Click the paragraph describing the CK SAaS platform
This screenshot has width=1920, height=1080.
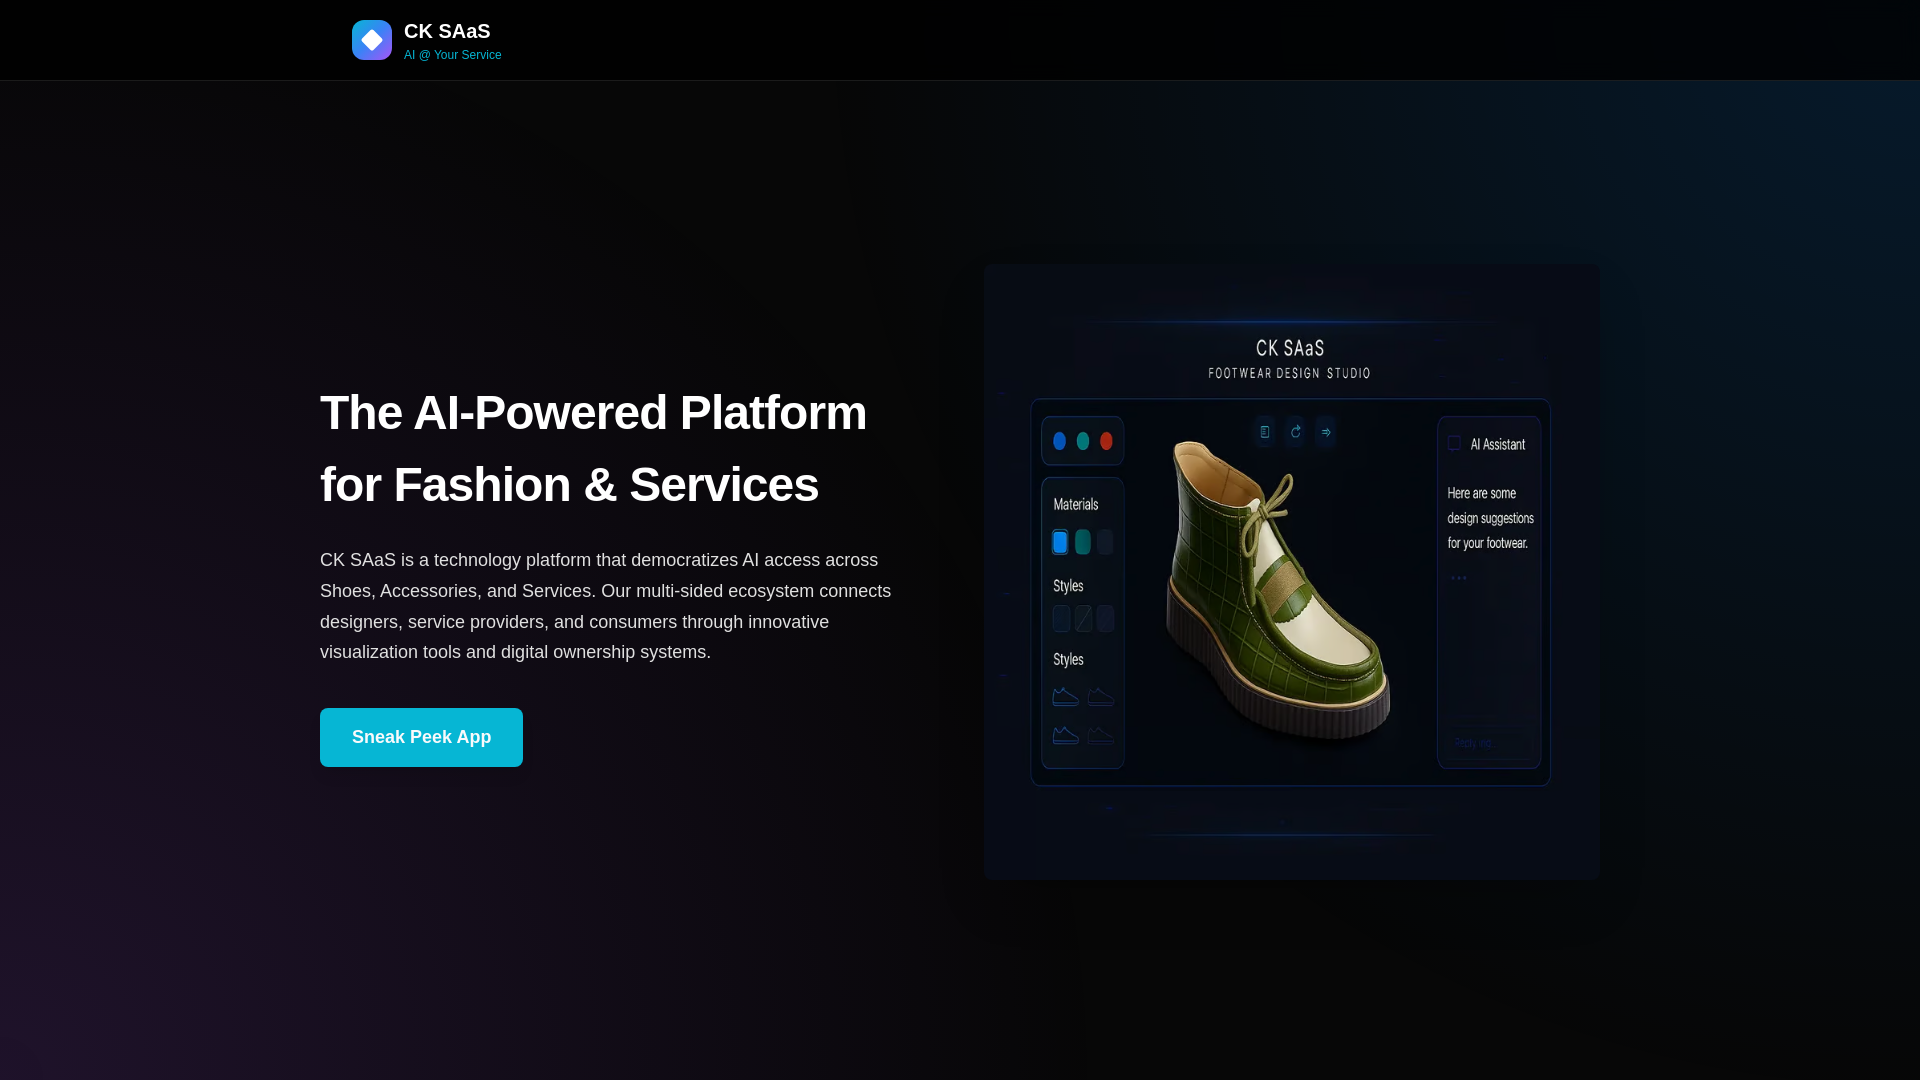[x=606, y=606]
